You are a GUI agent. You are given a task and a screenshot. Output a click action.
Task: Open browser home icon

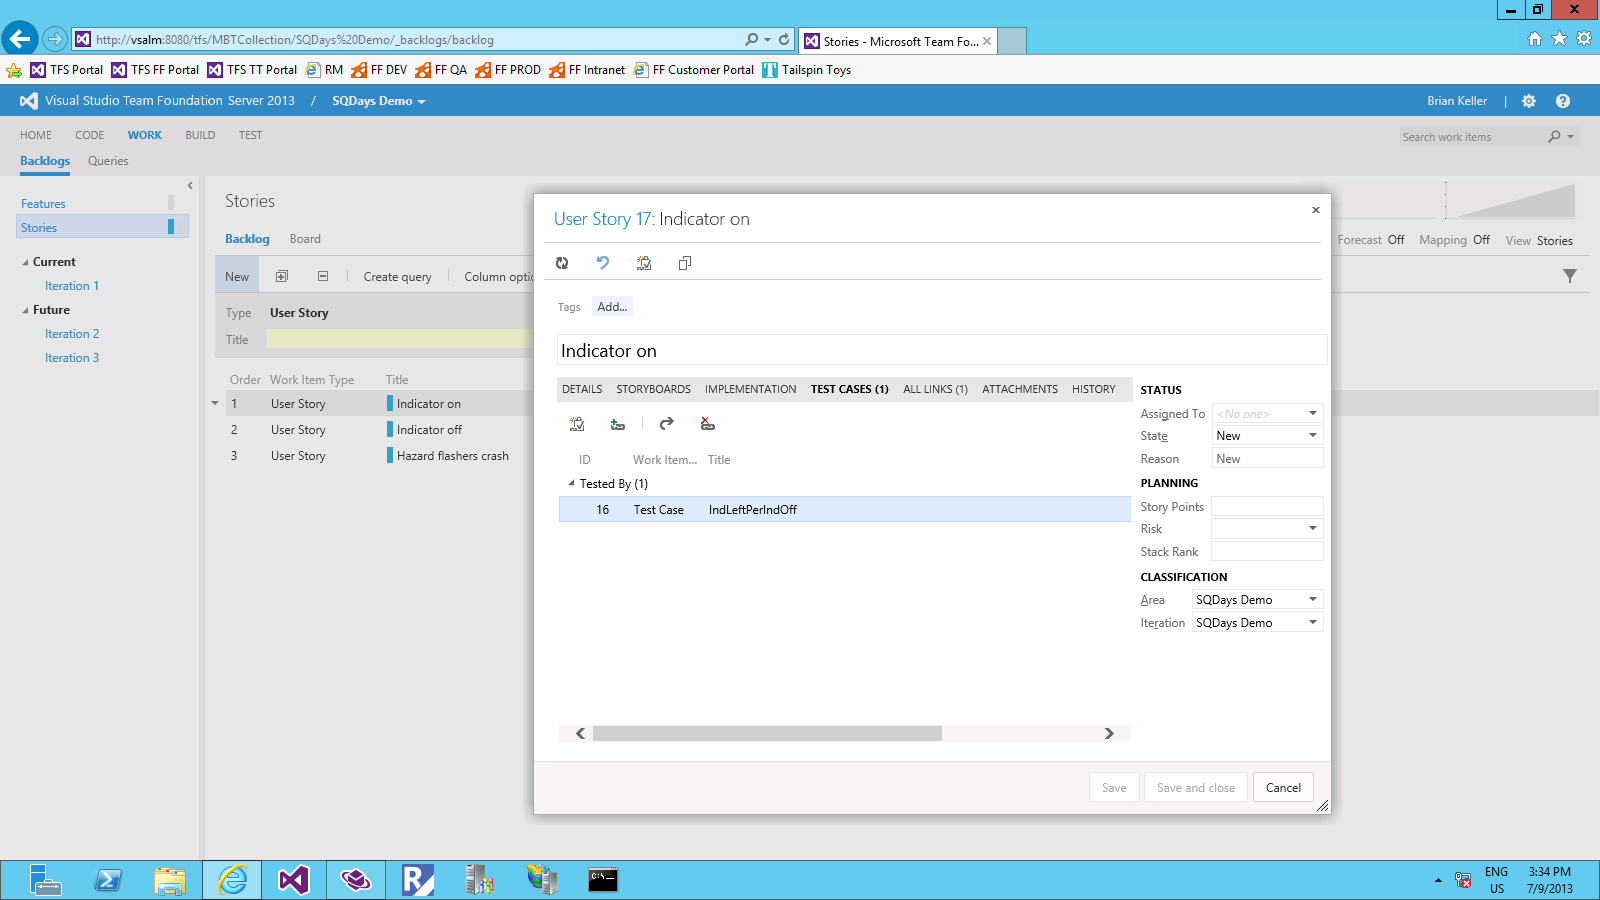click(1535, 39)
